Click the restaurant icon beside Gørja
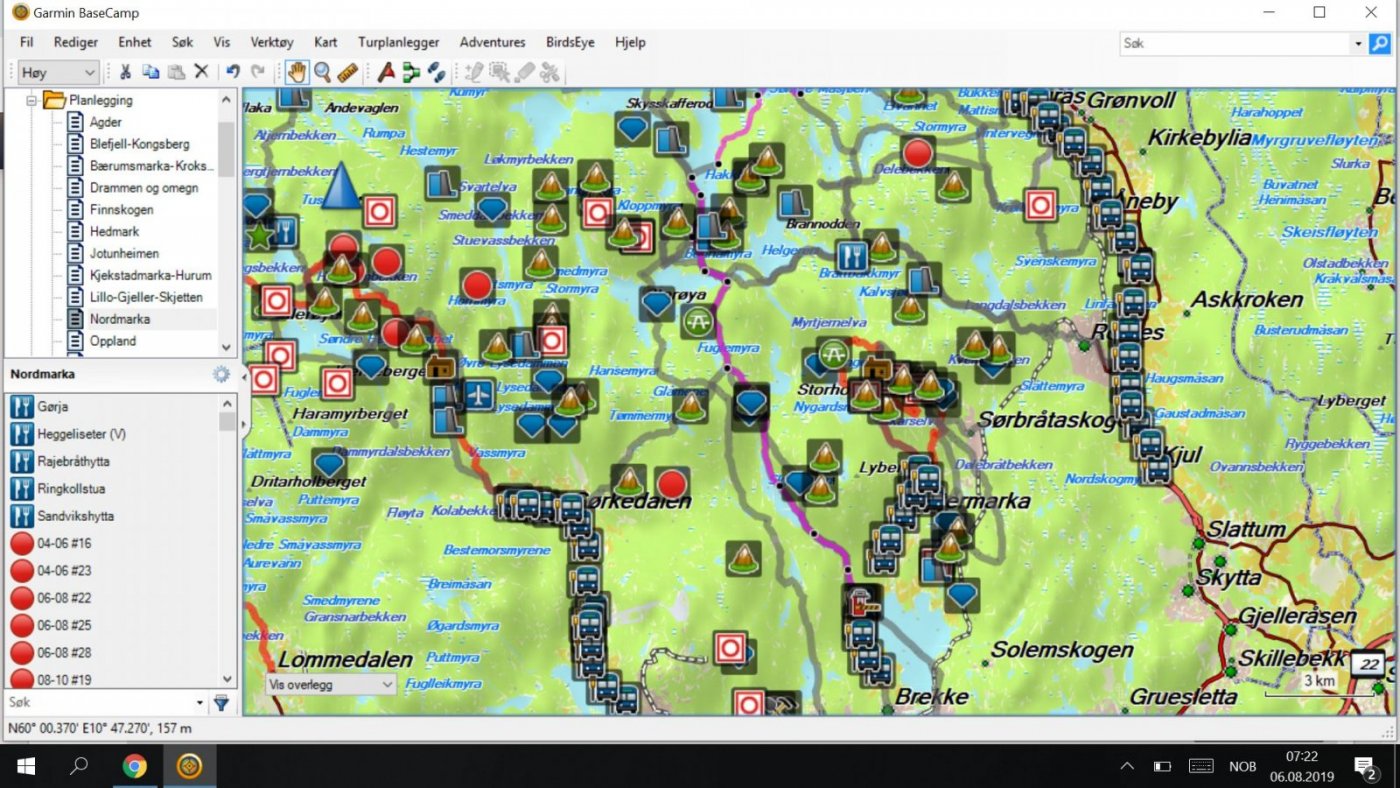The width and height of the screenshot is (1400, 788). [x=22, y=407]
